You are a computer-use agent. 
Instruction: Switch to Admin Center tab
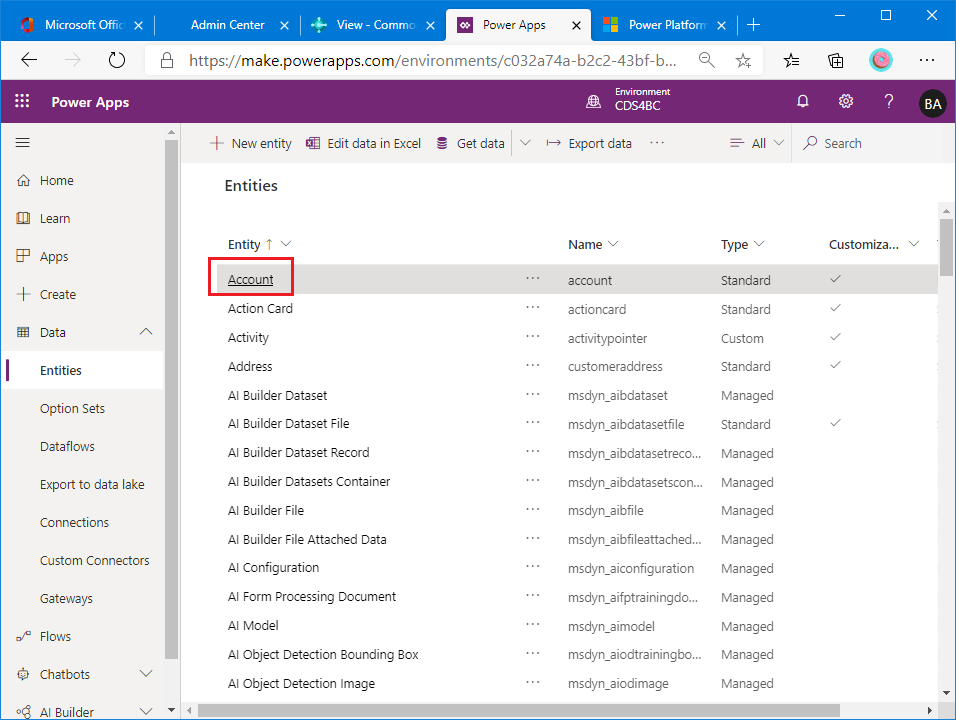coord(227,25)
